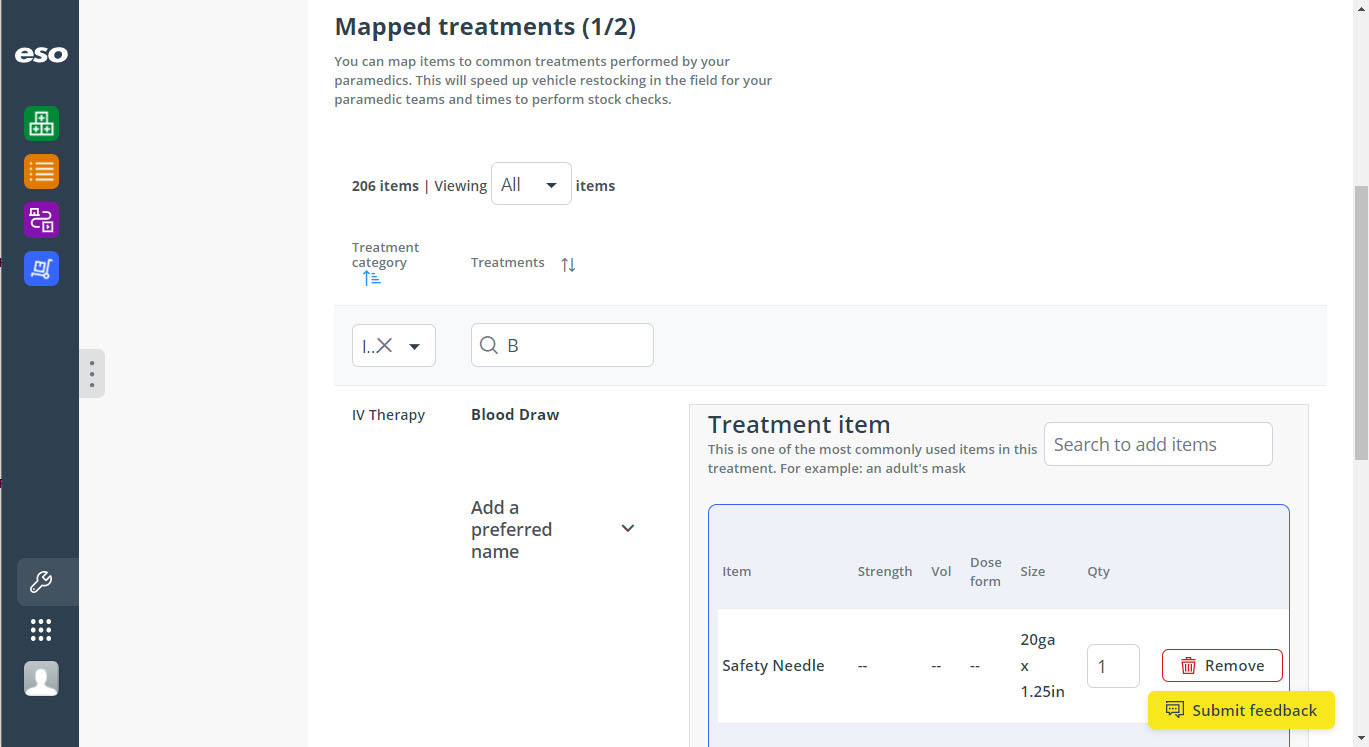Click the user profile avatar
The image size is (1369, 747).
(x=41, y=679)
